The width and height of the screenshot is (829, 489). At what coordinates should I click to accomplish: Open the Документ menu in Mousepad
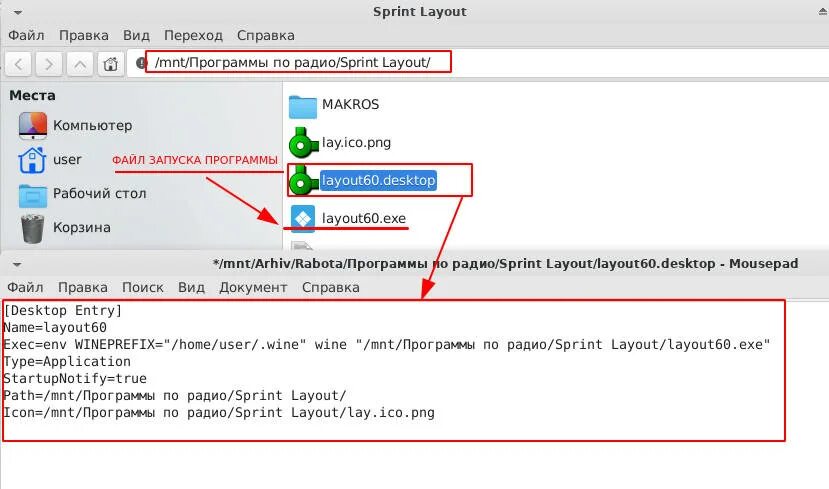coord(253,287)
